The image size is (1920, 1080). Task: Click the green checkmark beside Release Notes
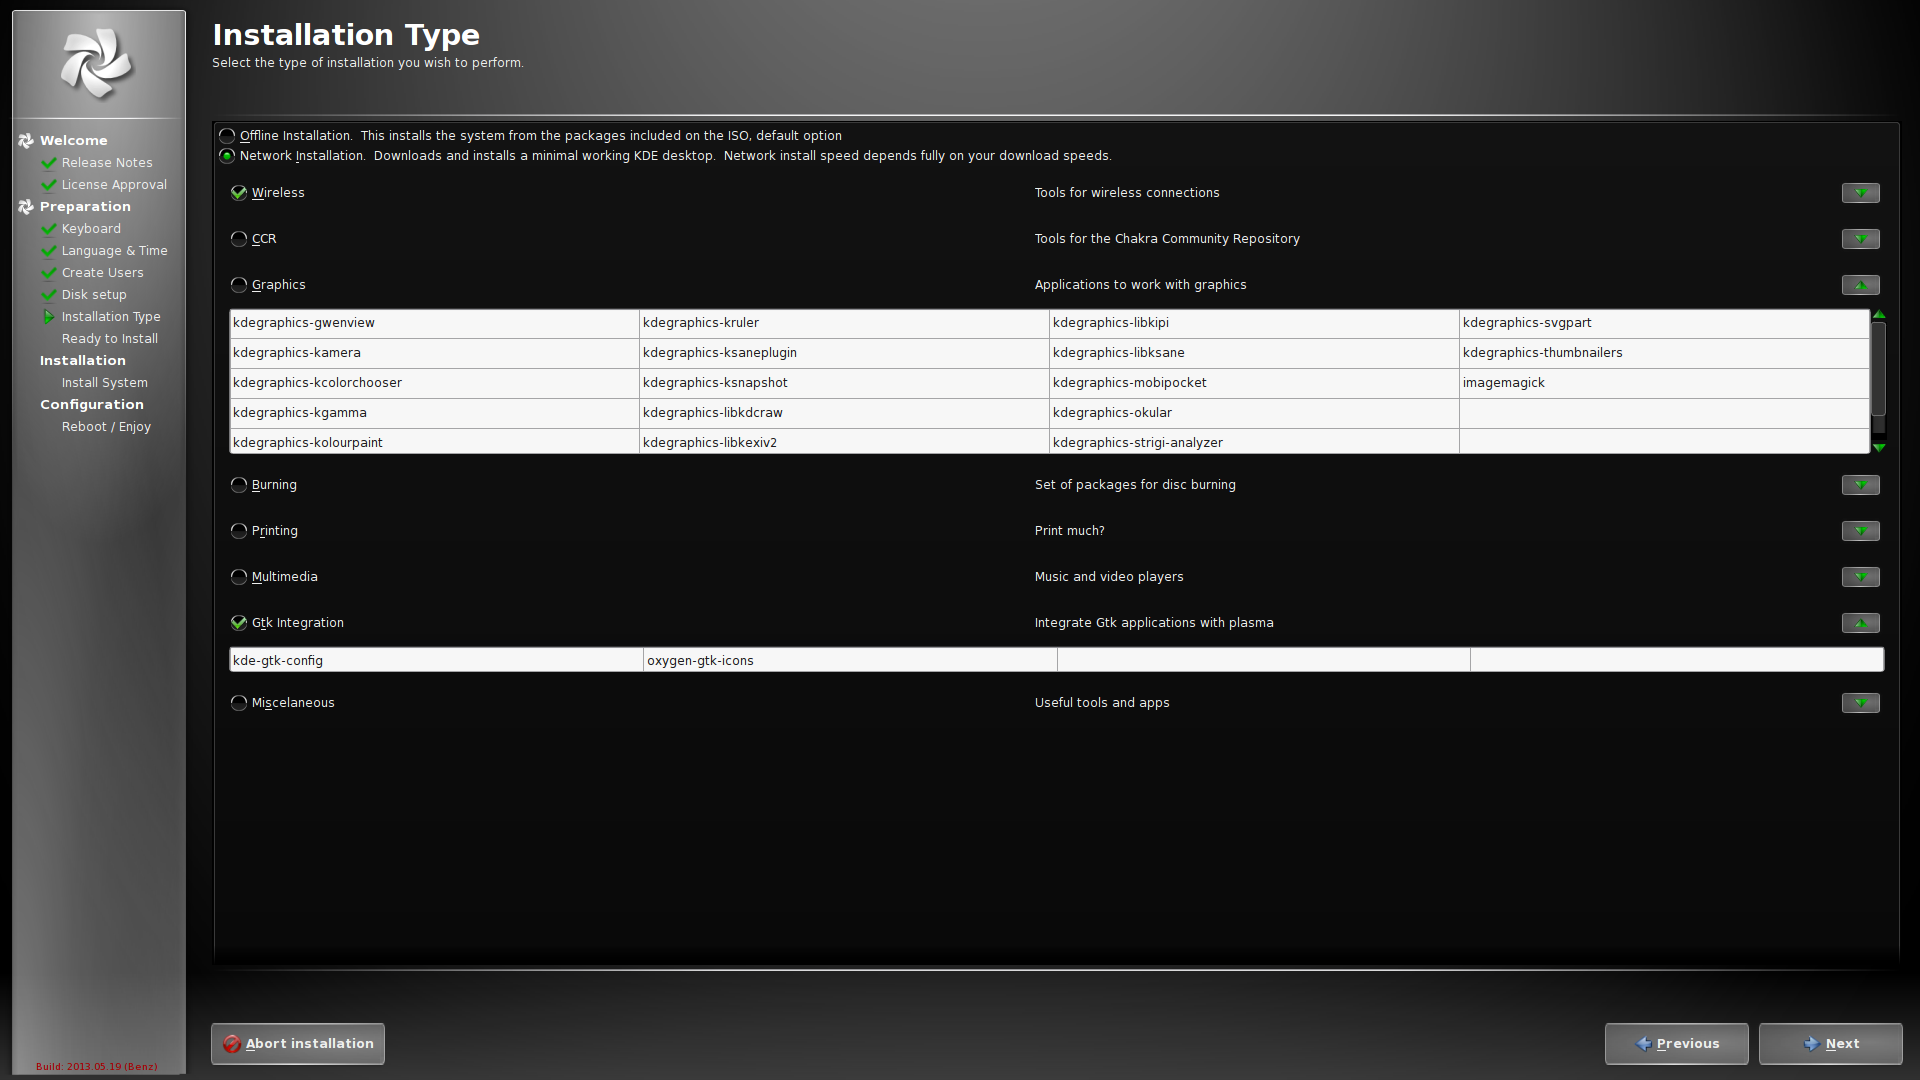click(x=48, y=163)
